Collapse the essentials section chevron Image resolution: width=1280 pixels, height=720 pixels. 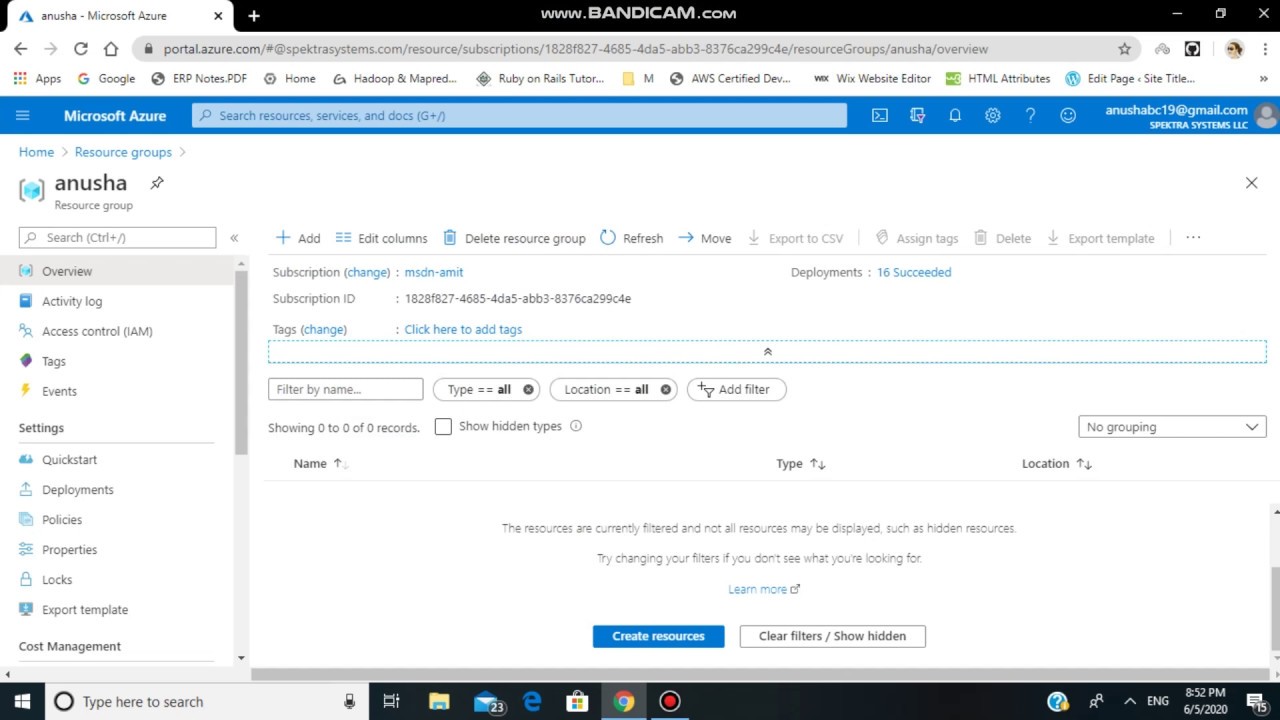(767, 352)
